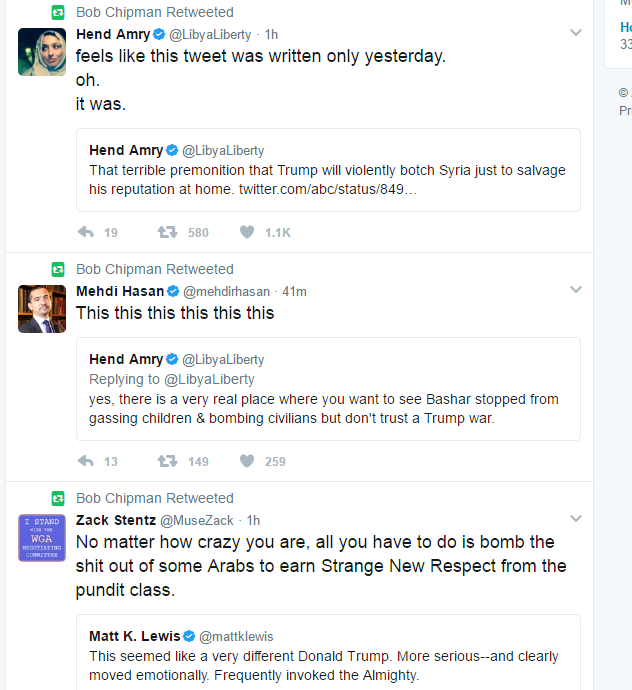Click the green retweet icon above Zack Stentz's tweet

tap(58, 499)
